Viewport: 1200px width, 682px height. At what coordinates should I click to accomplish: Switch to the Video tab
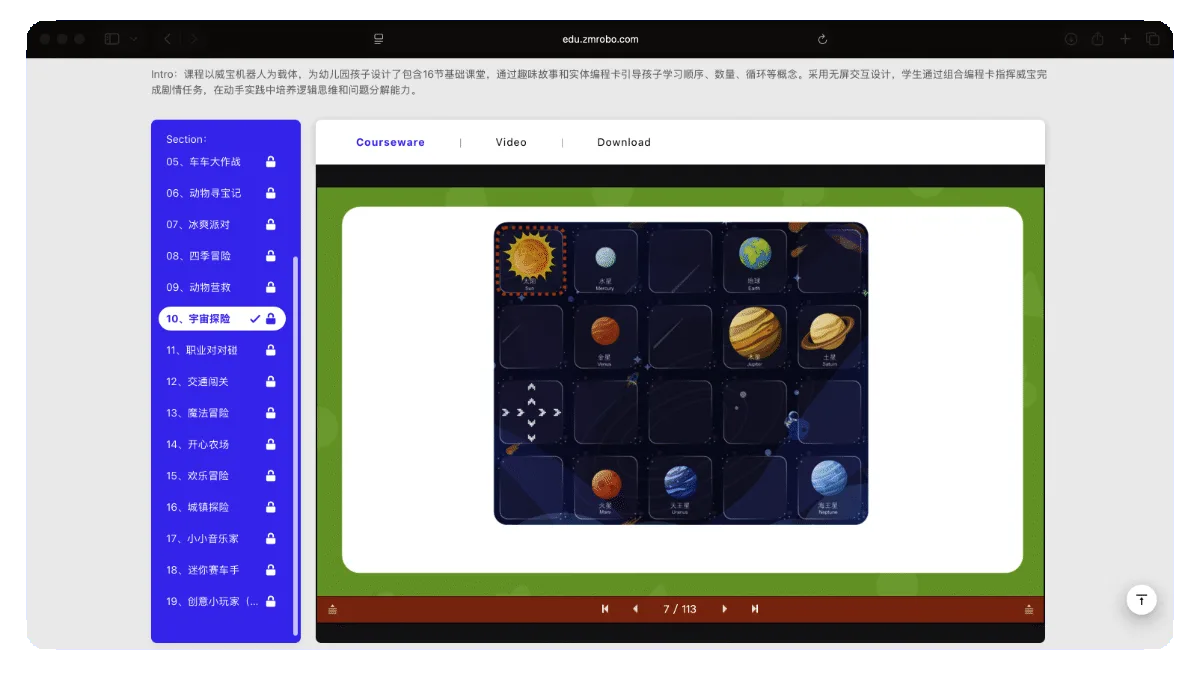pyautogui.click(x=511, y=142)
